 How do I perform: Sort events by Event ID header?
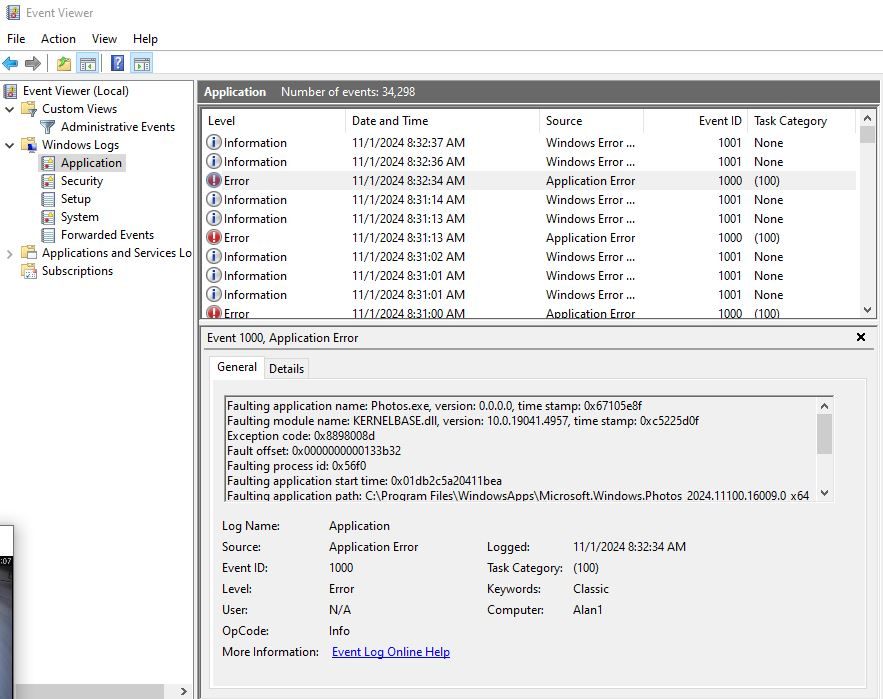[x=695, y=121]
